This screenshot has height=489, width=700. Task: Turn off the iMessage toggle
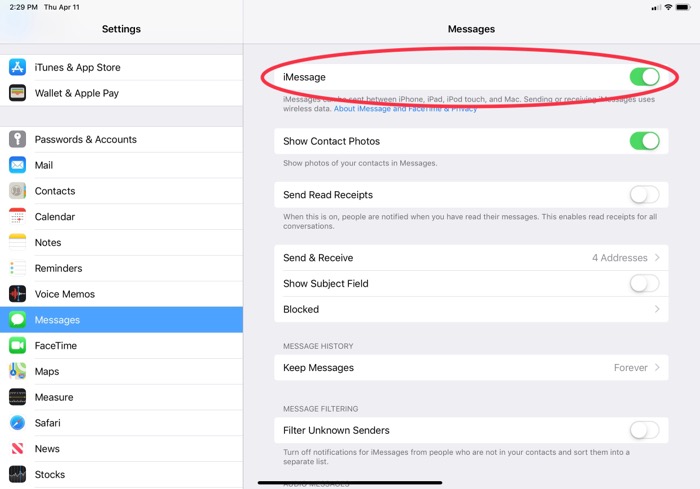(644, 77)
